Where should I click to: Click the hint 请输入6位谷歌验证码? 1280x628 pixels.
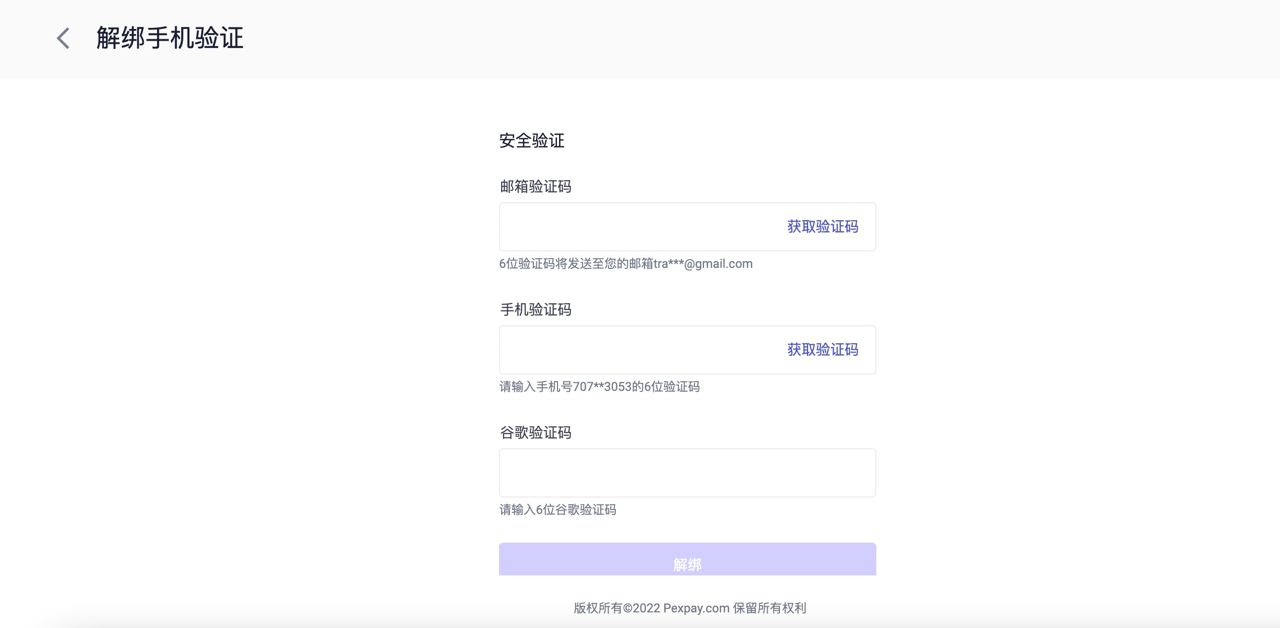[x=558, y=510]
